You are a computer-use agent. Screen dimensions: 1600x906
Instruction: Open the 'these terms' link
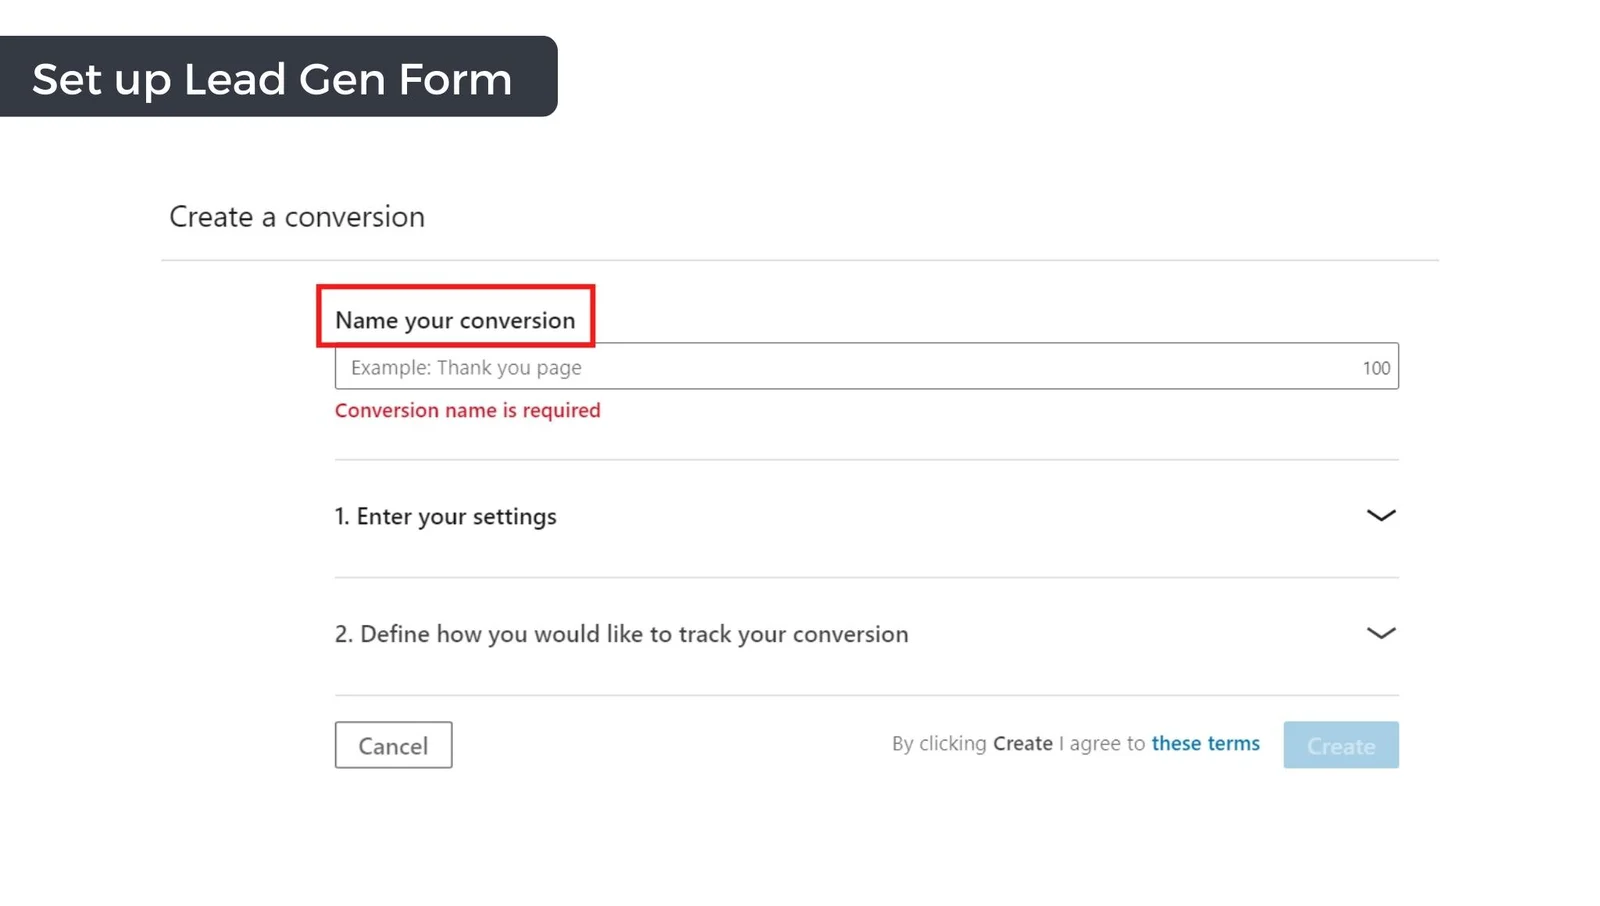pyautogui.click(x=1205, y=744)
